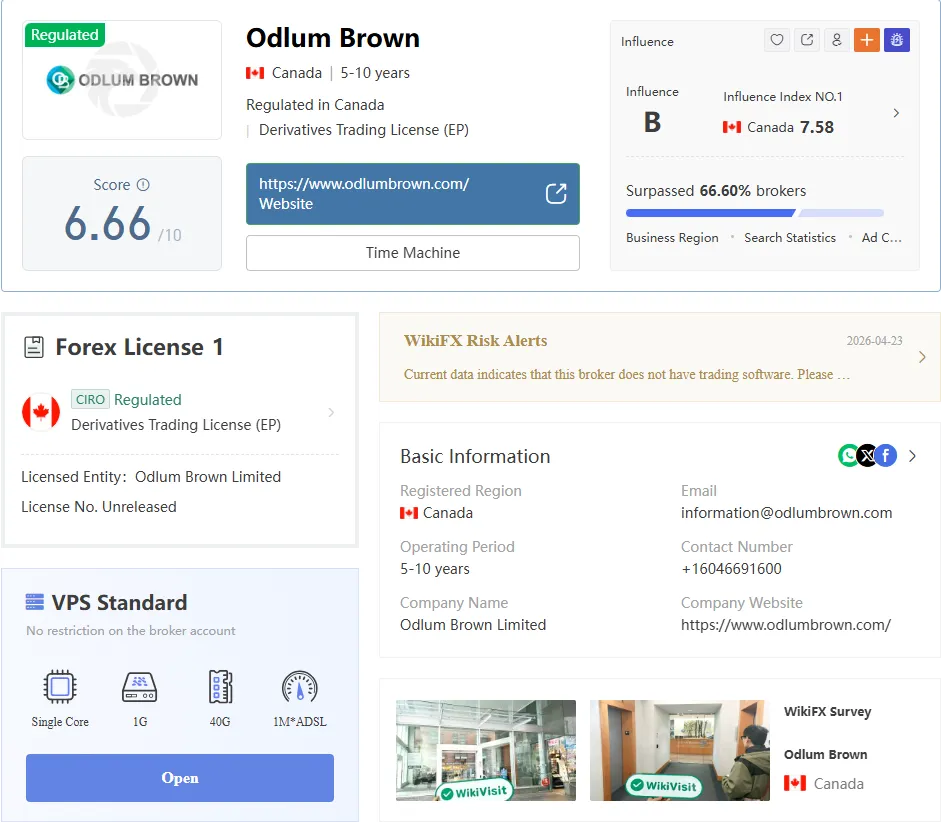Viewport: 941px width, 822px height.
Task: Click the Canada flag beside the broker's country
Action: pos(255,73)
